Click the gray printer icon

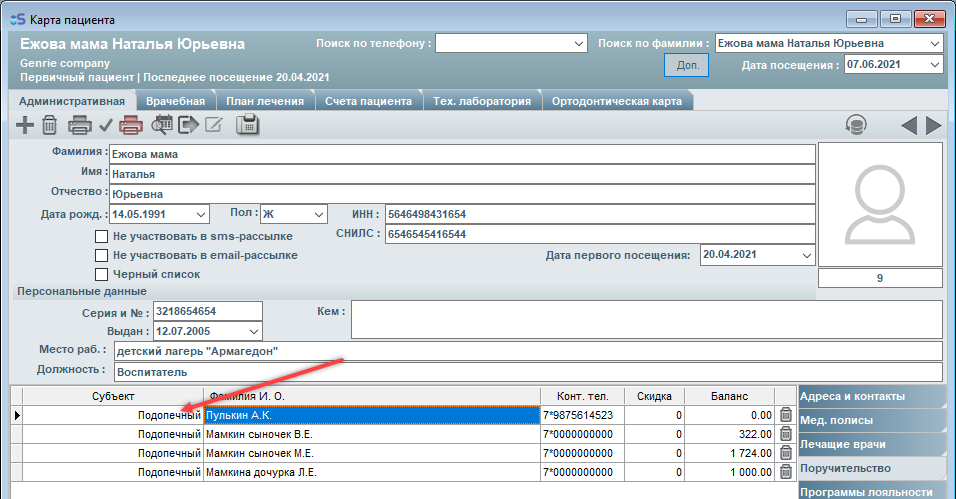(x=80, y=125)
